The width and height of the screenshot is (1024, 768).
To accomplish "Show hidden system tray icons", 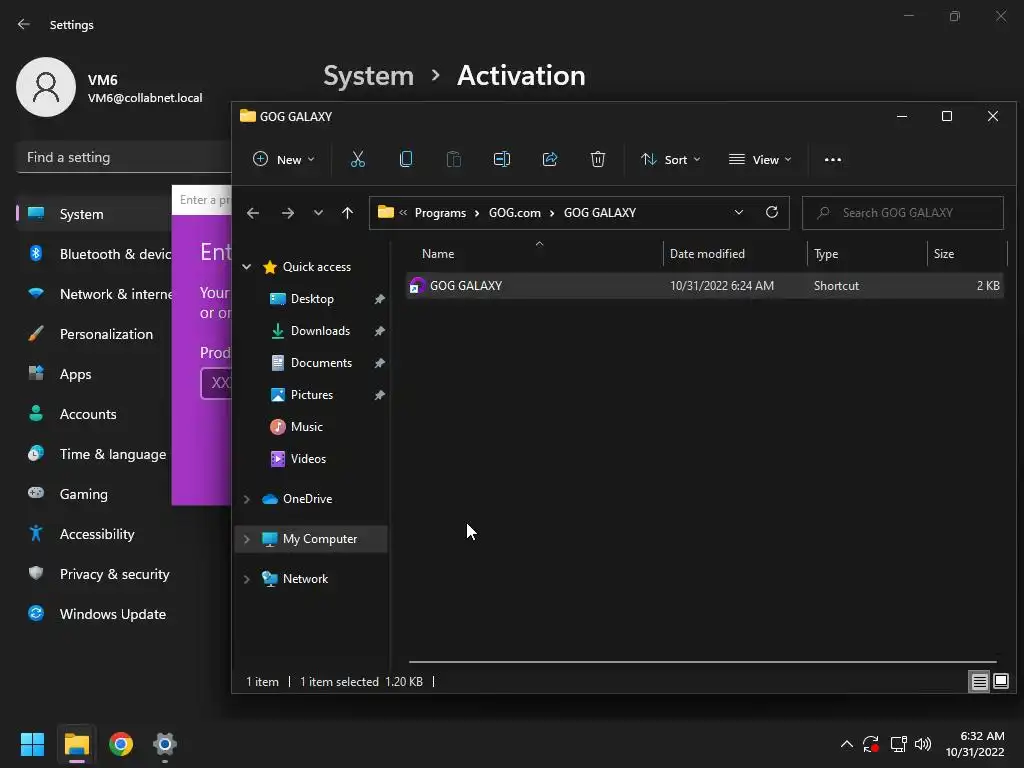I will (x=846, y=744).
